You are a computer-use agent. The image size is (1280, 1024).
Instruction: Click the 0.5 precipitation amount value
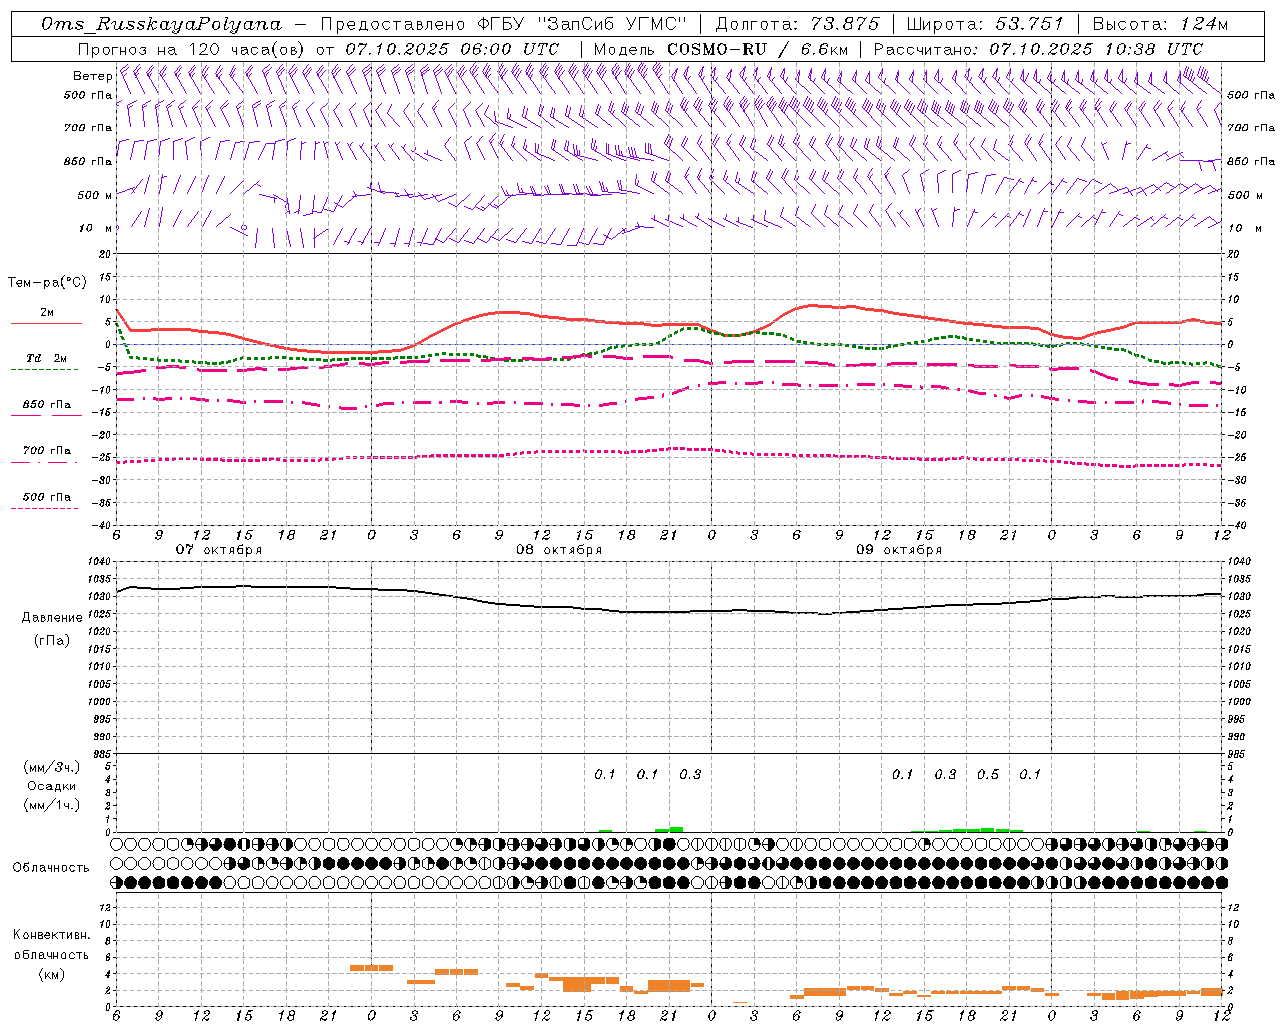coord(988,774)
